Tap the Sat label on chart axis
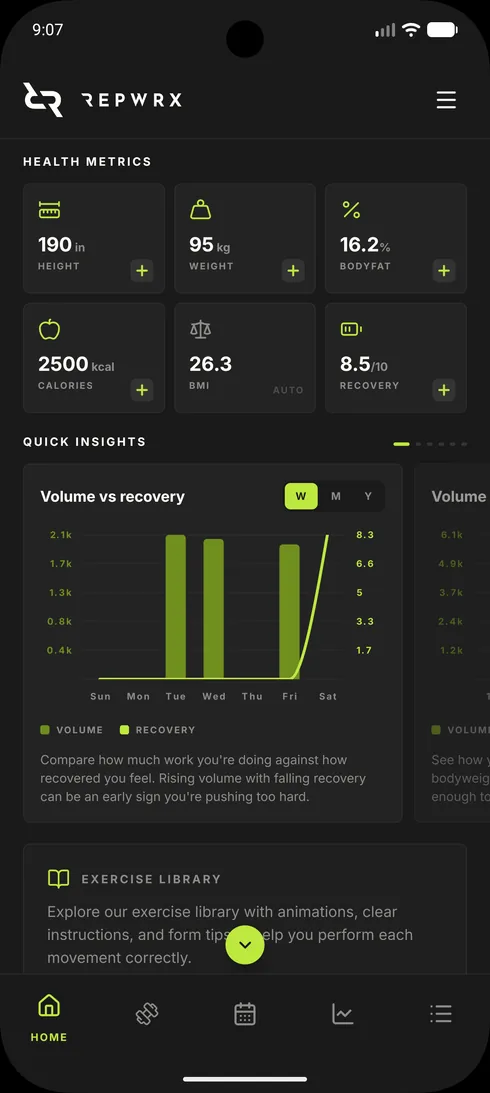 click(328, 696)
